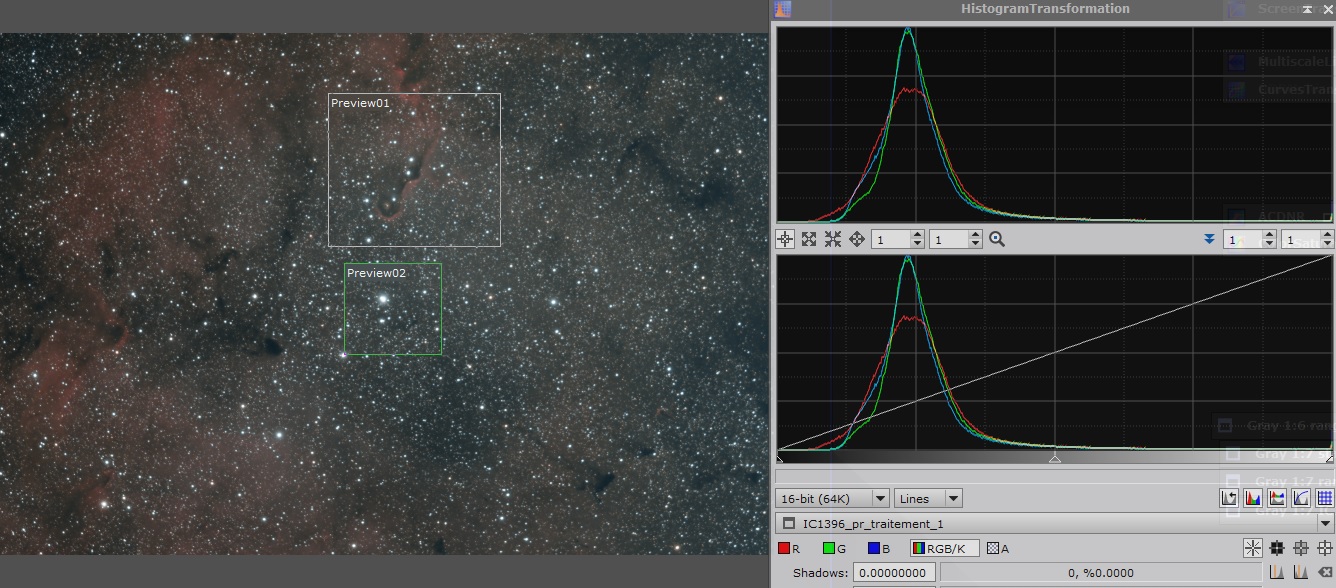Click the shadows clipping triangle slider
The height and width of the screenshot is (588, 1336).
pos(779,457)
